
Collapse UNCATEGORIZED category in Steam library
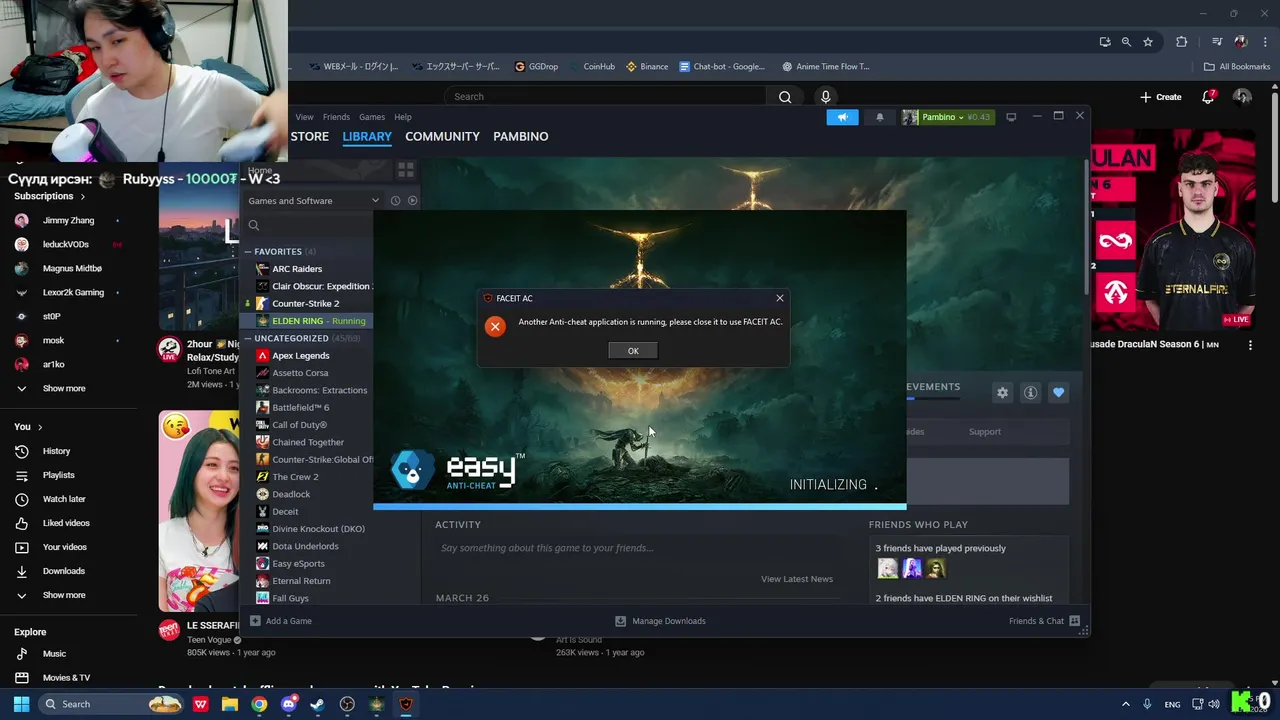coord(249,338)
